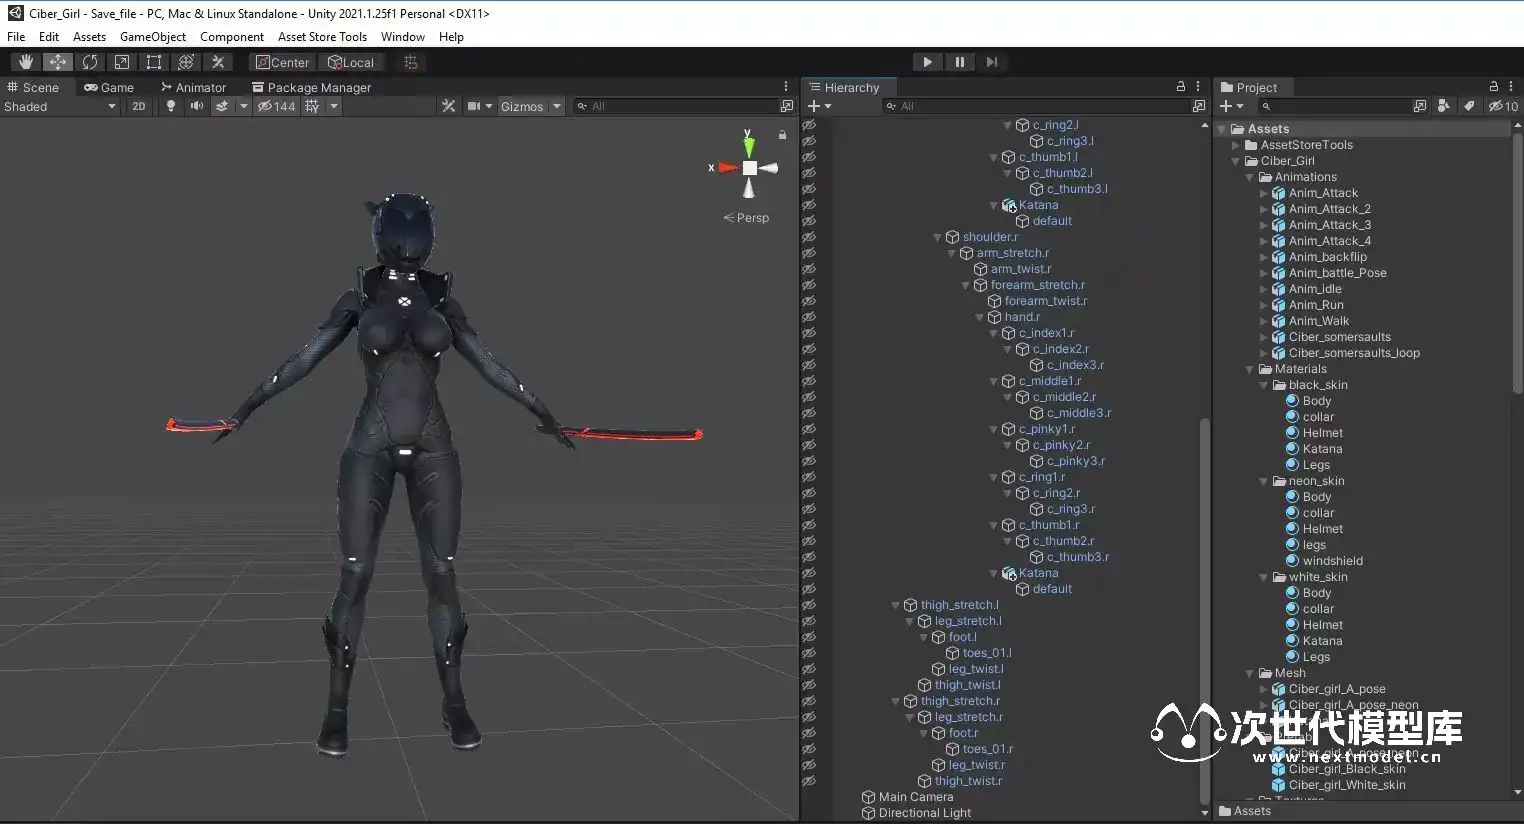Collapse the Animations folder
This screenshot has height=824, width=1524.
click(x=1250, y=177)
